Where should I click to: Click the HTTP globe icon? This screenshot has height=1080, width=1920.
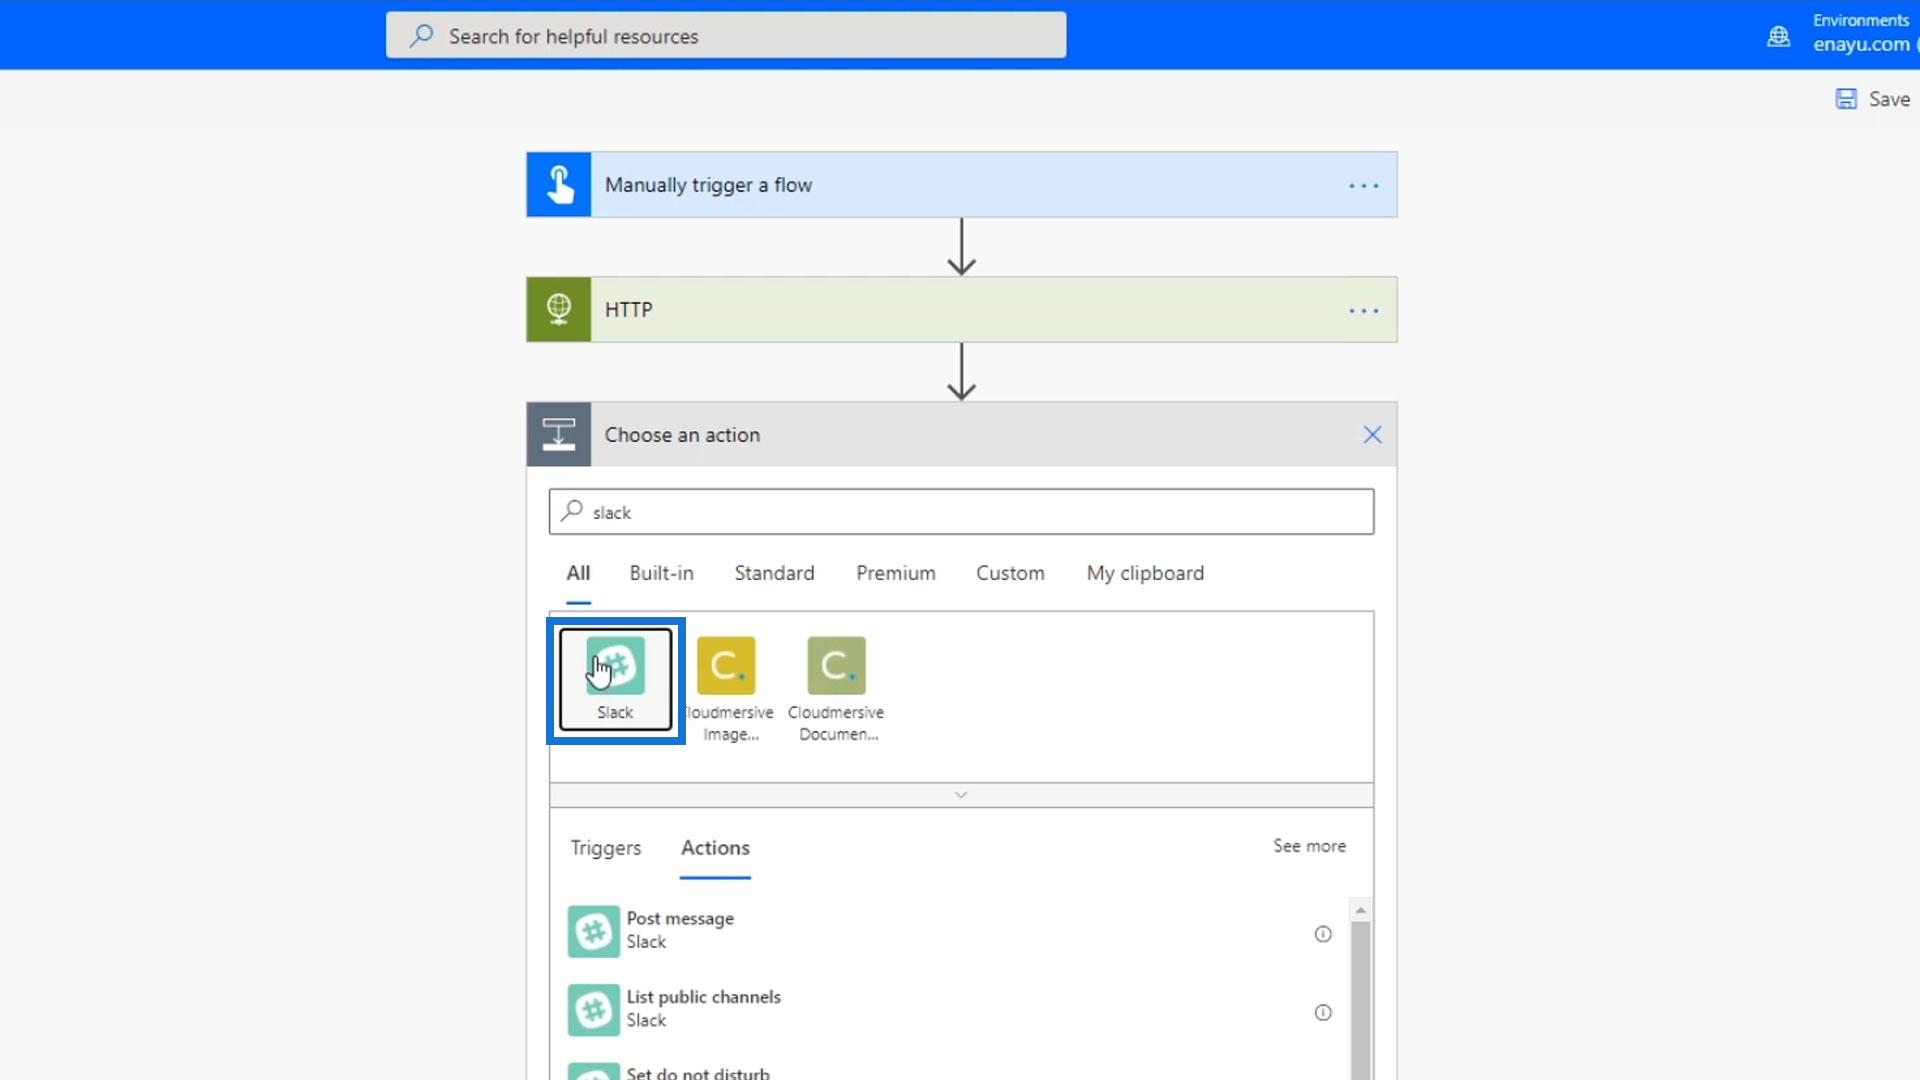tap(559, 310)
